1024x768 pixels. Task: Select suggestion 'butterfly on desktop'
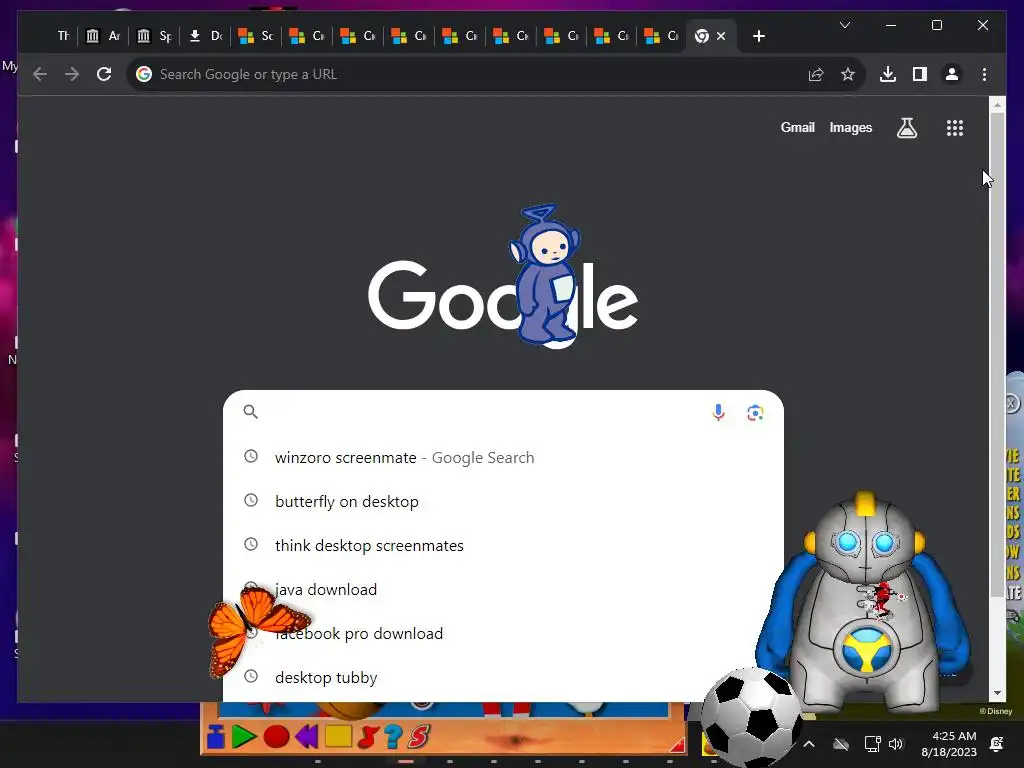click(503, 502)
